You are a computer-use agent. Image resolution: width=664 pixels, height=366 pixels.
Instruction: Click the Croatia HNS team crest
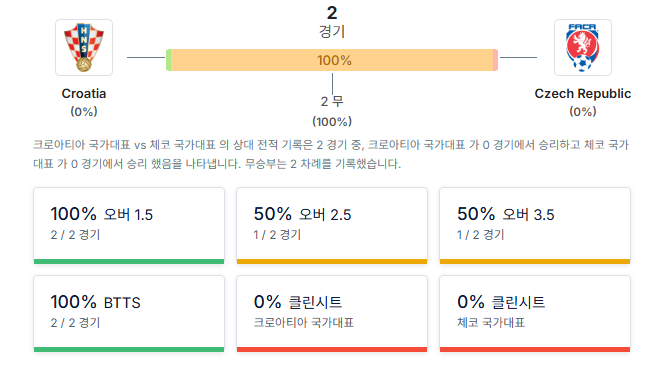pyautogui.click(x=84, y=47)
